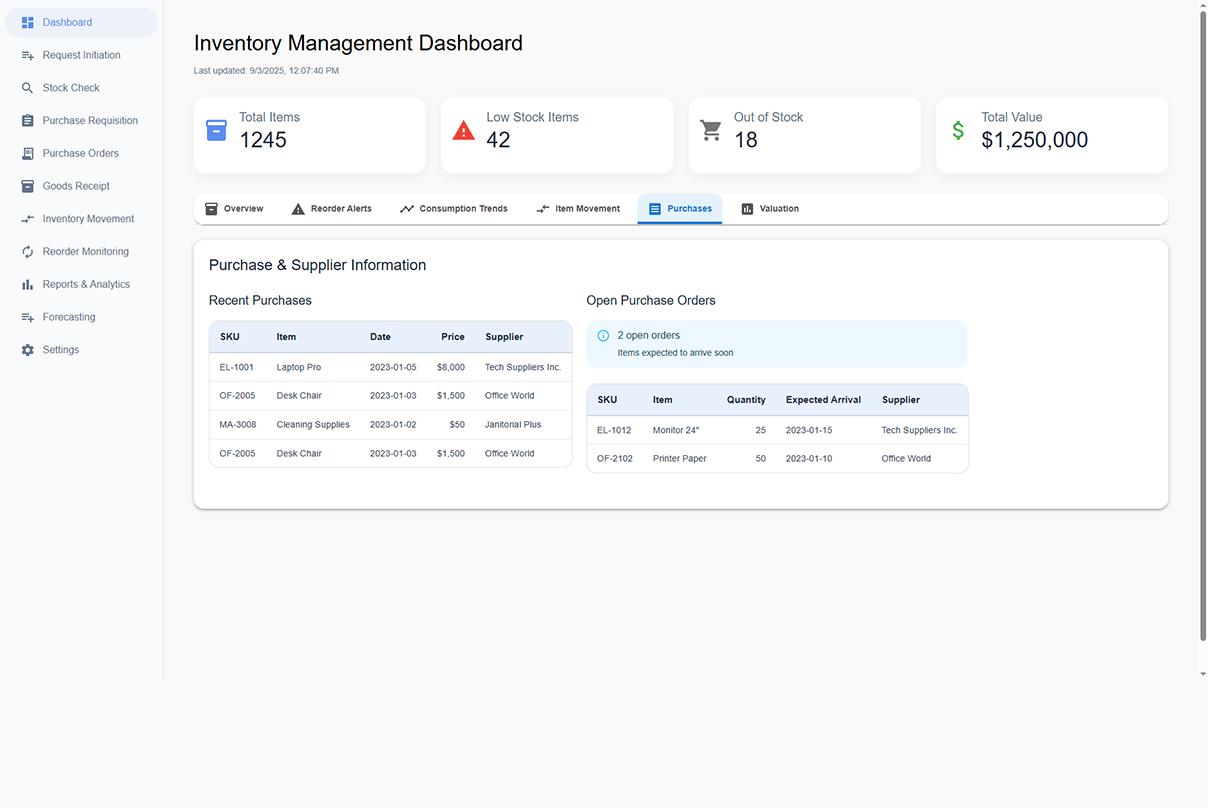This screenshot has height=808, width=1208.
Task: Click the Request Initiation icon
Action: click(x=27, y=55)
